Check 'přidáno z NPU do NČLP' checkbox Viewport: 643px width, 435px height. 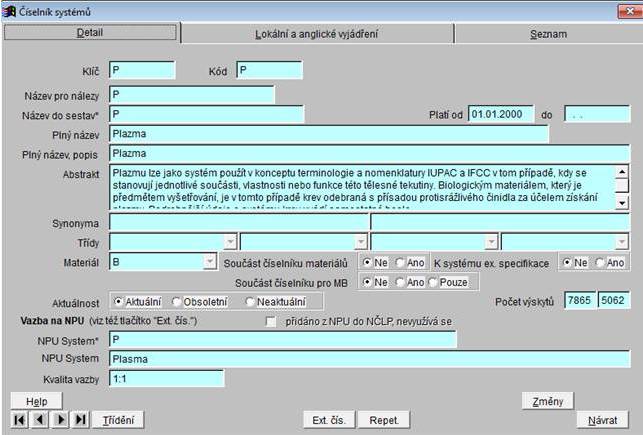pyautogui.click(x=270, y=321)
